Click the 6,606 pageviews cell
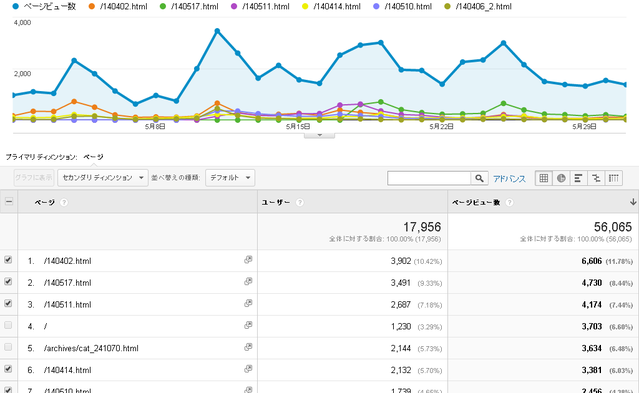Viewport: 639px width, 393px height. tap(591, 261)
